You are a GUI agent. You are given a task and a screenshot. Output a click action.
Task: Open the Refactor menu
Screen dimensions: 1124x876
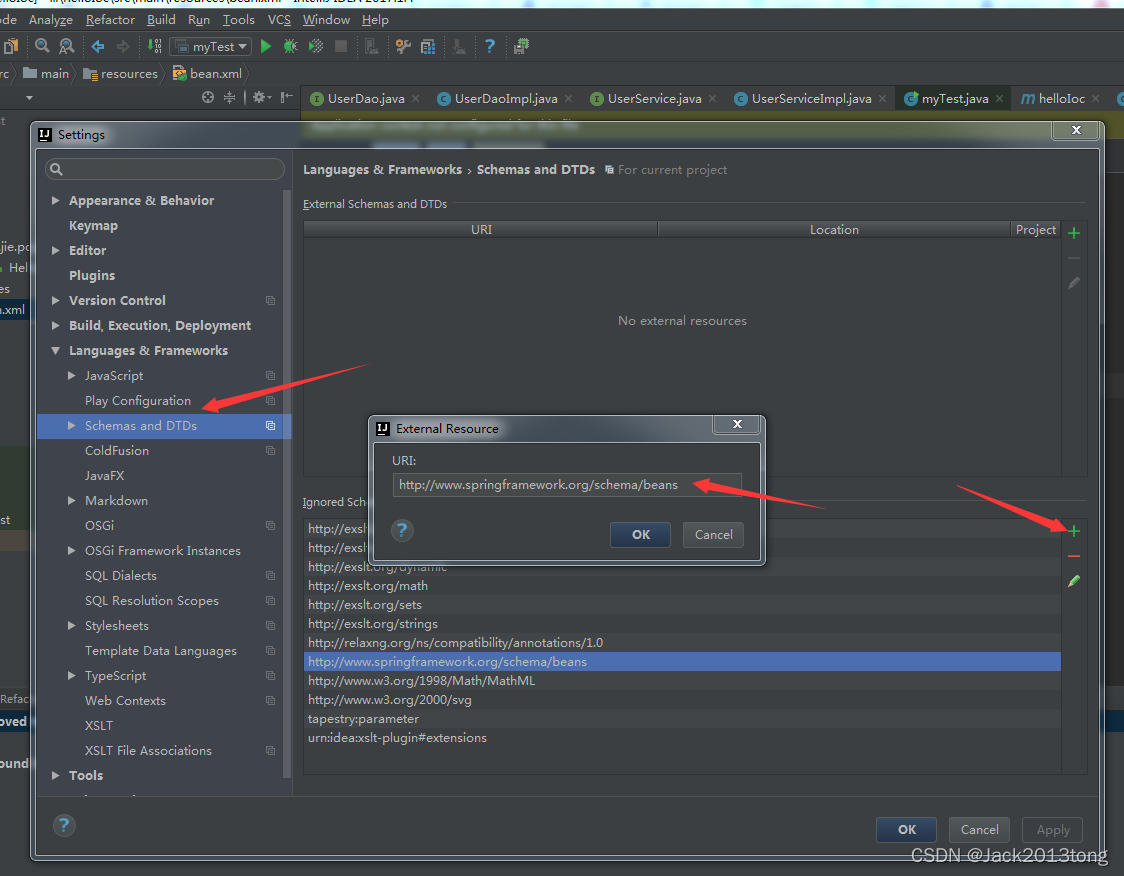[x=110, y=20]
